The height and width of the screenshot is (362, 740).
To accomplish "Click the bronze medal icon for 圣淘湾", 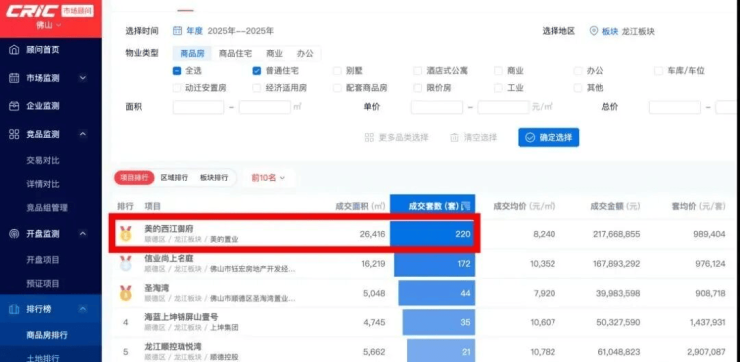I will (x=126, y=293).
